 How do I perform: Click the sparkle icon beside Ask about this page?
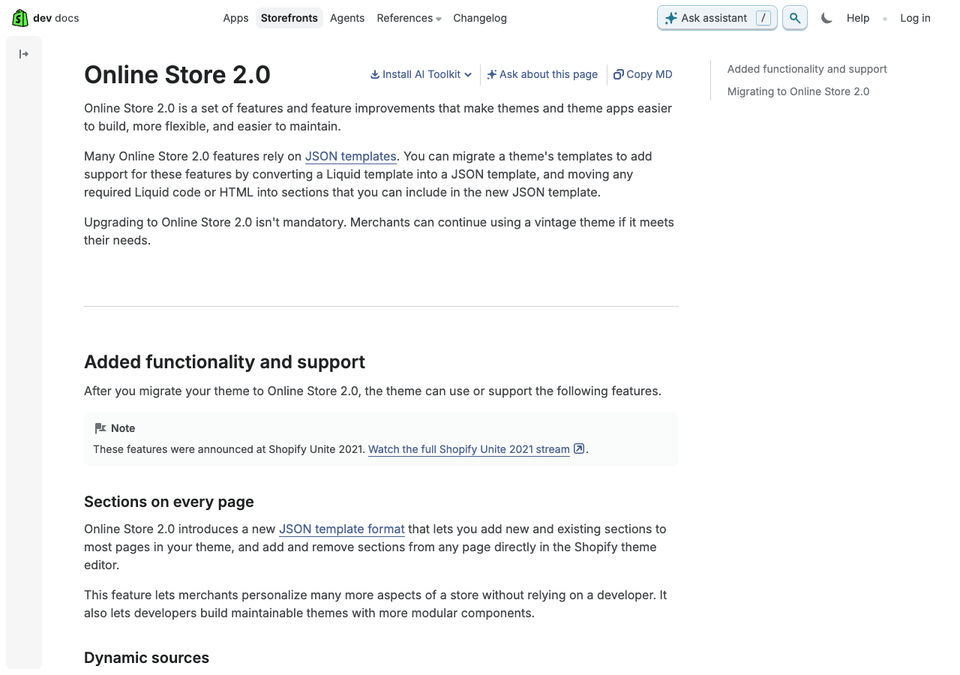tap(492, 74)
